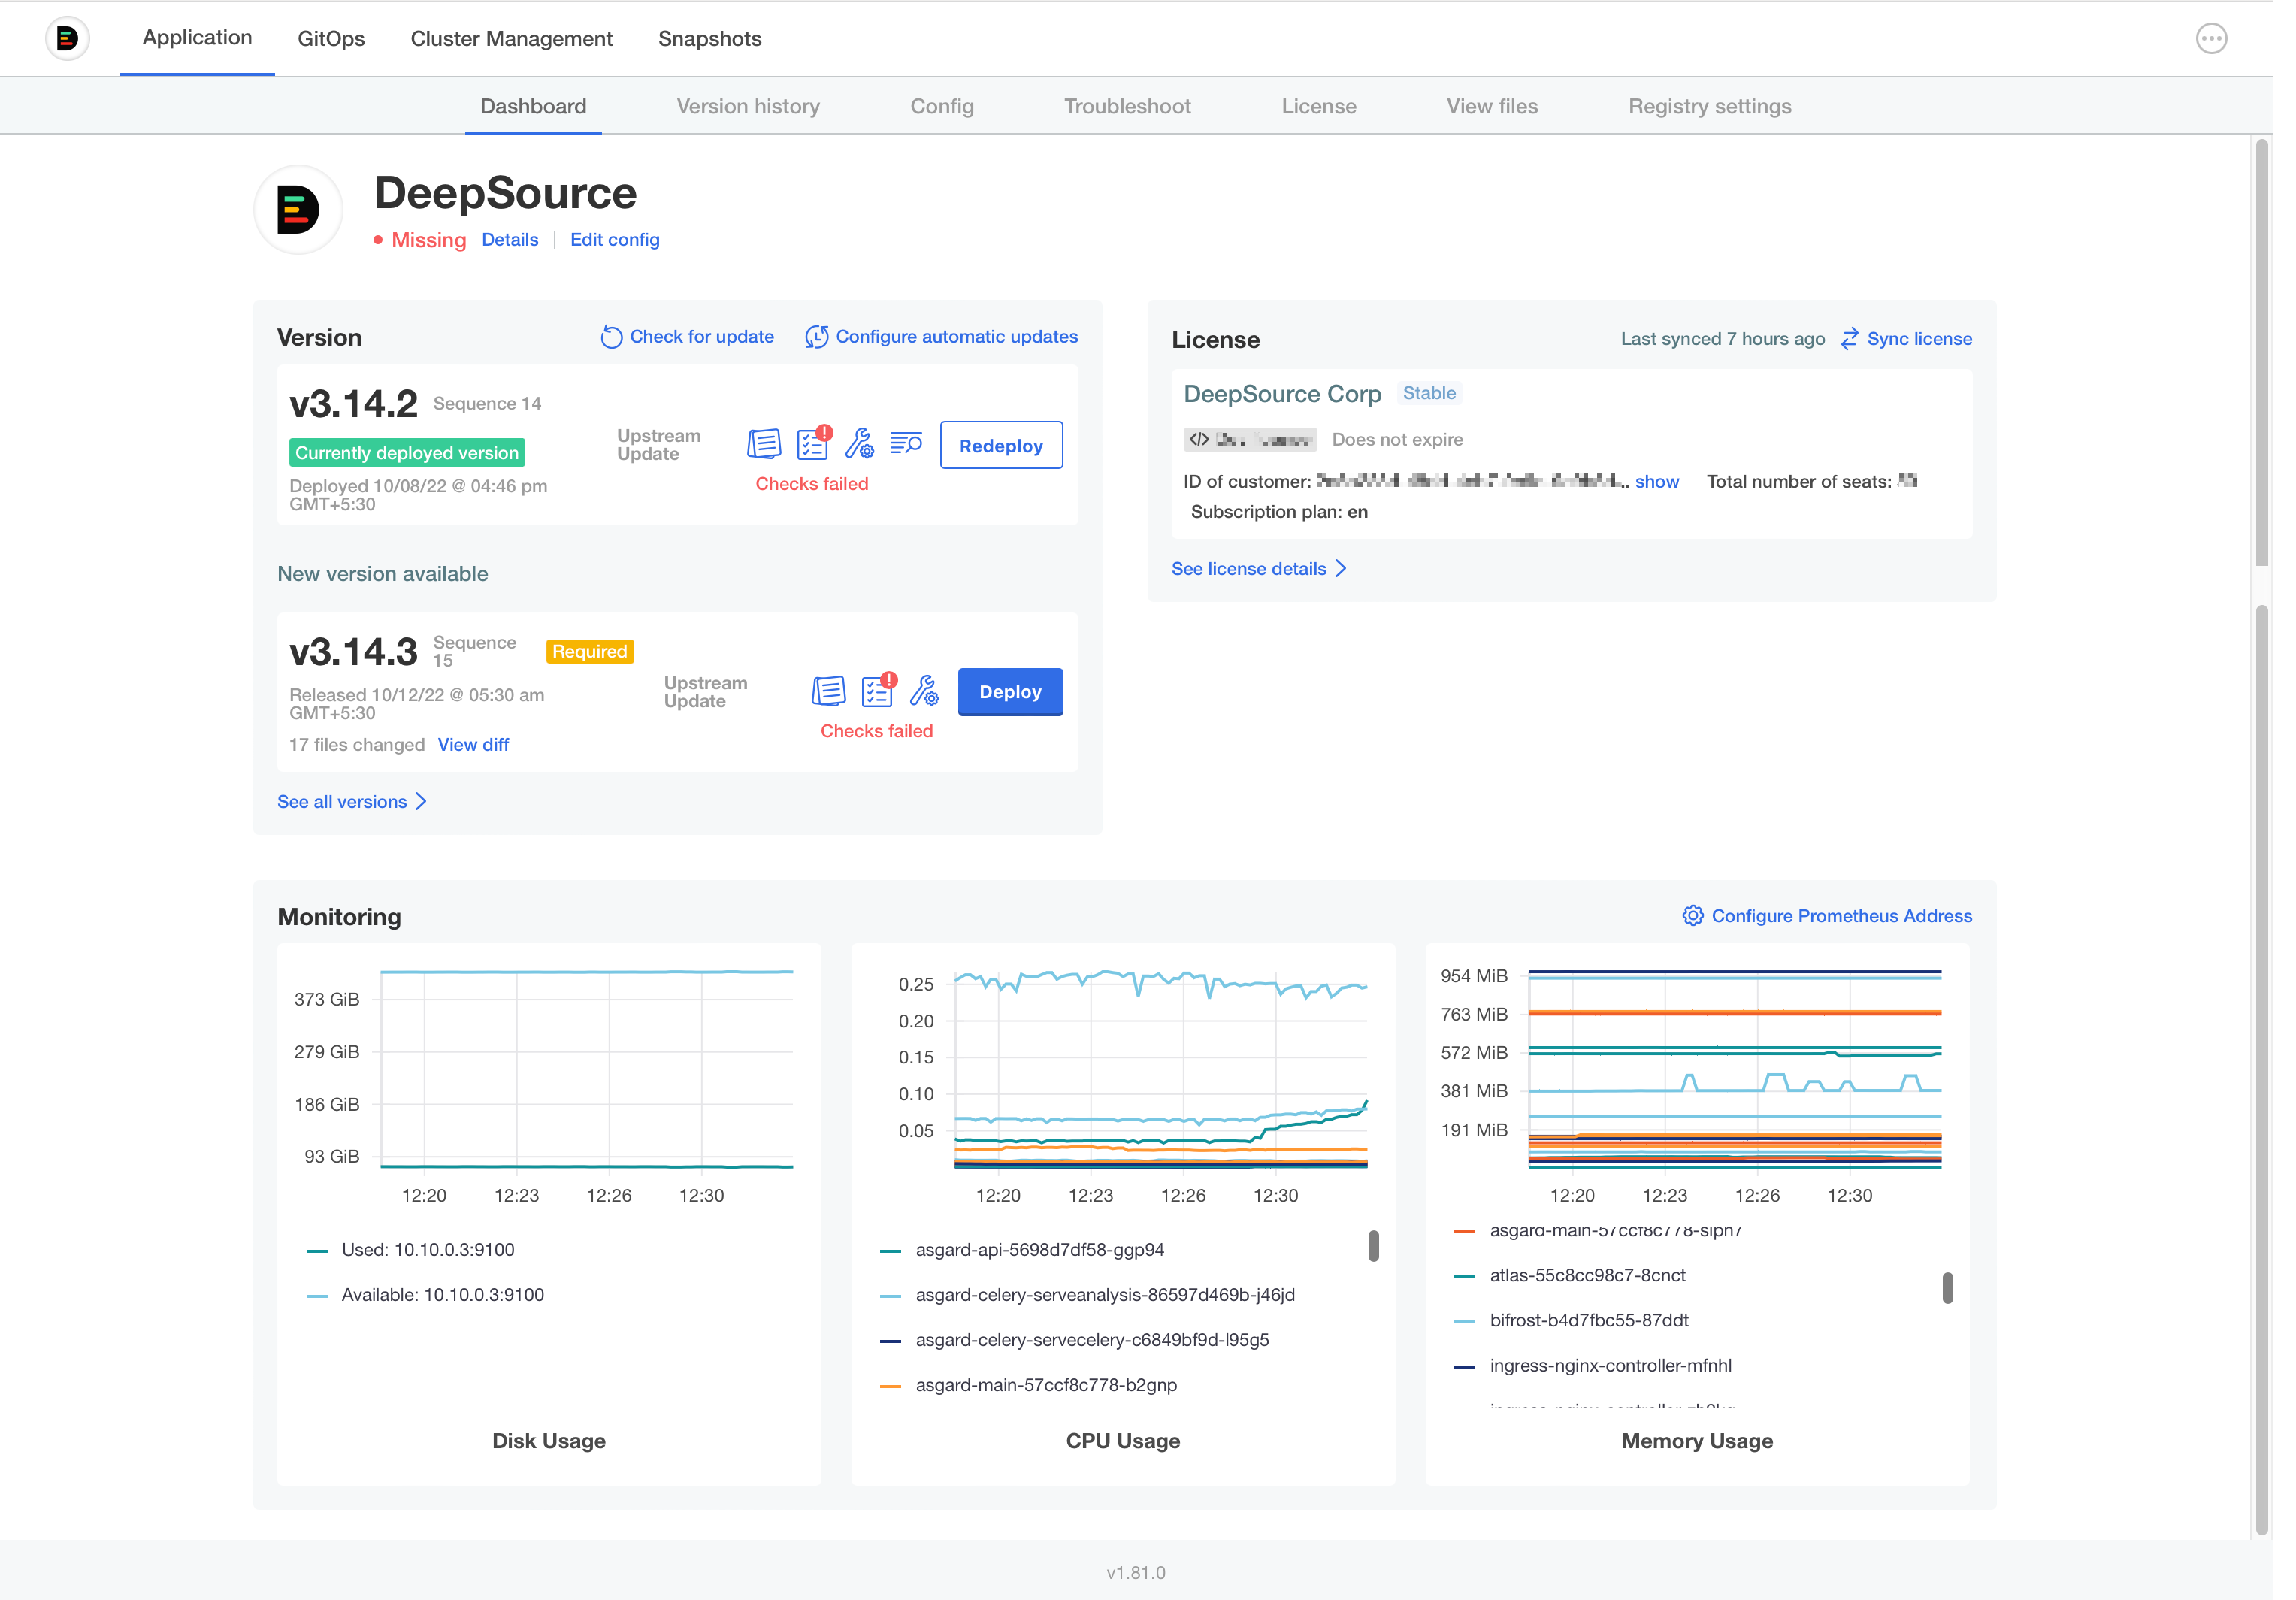The height and width of the screenshot is (1600, 2296).
Task: Click wrench config icon for v3.14.3
Action: point(924,691)
